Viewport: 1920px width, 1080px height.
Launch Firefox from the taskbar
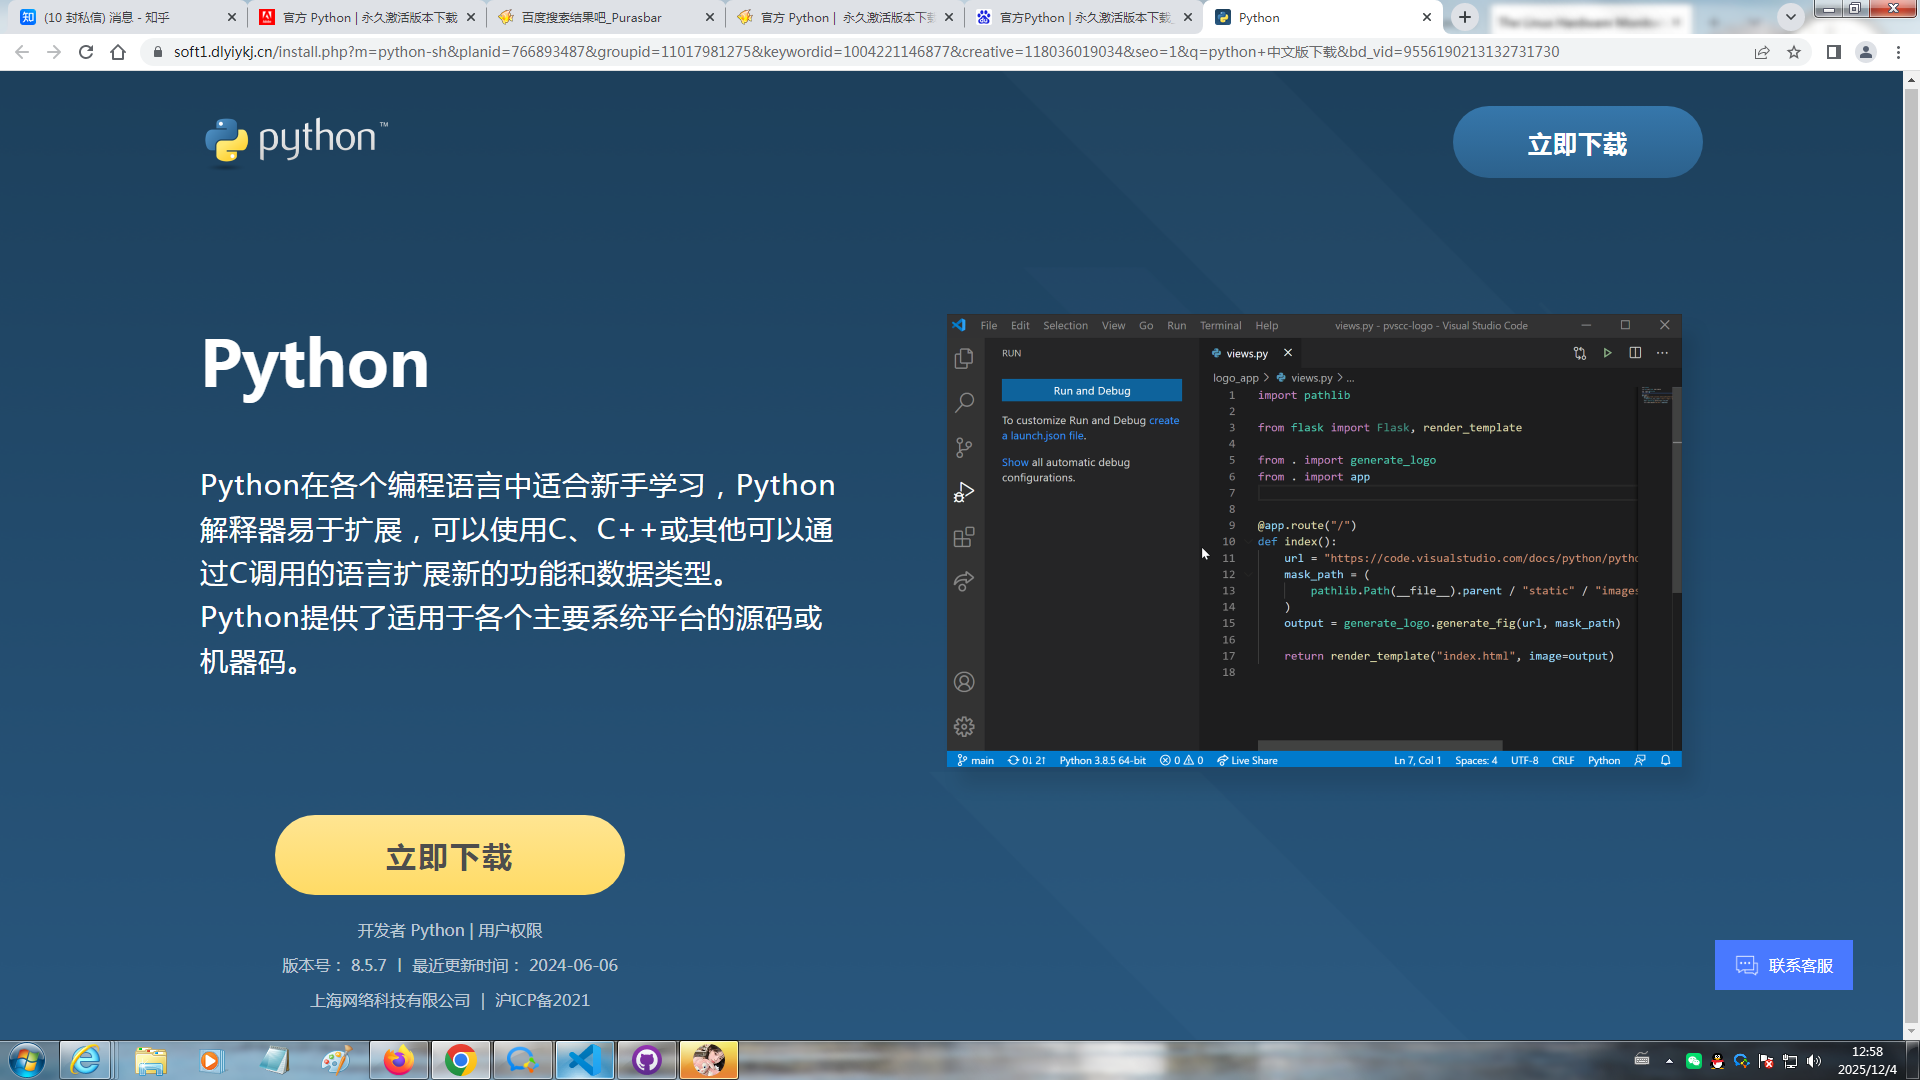tap(399, 1060)
